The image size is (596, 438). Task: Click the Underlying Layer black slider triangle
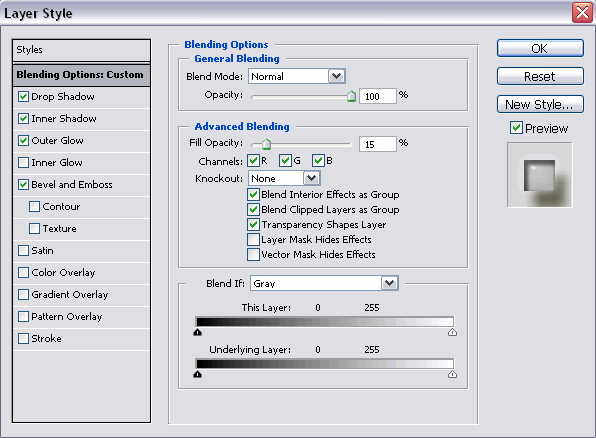(x=198, y=375)
